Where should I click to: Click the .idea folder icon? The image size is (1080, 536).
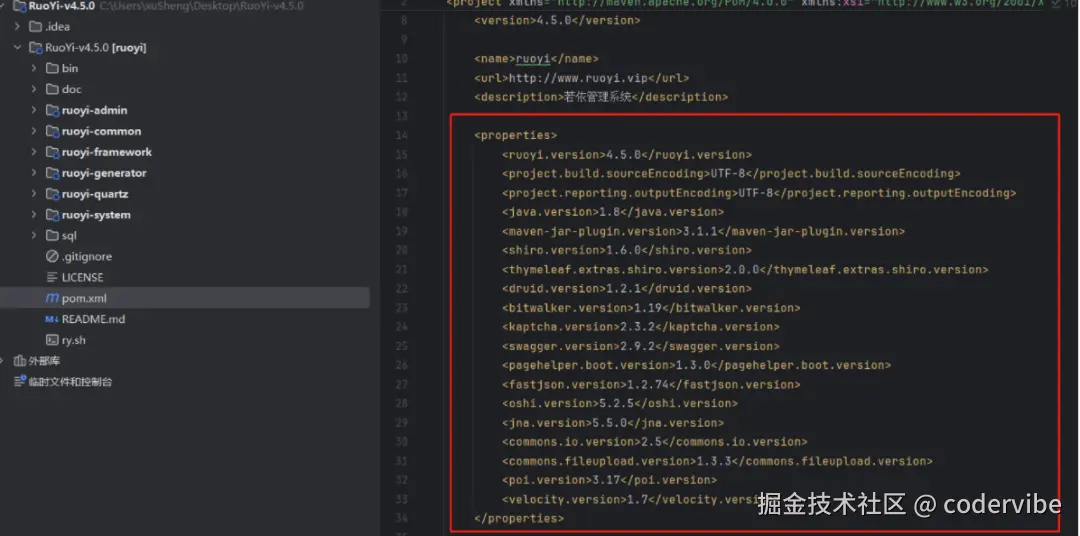tap(35, 27)
